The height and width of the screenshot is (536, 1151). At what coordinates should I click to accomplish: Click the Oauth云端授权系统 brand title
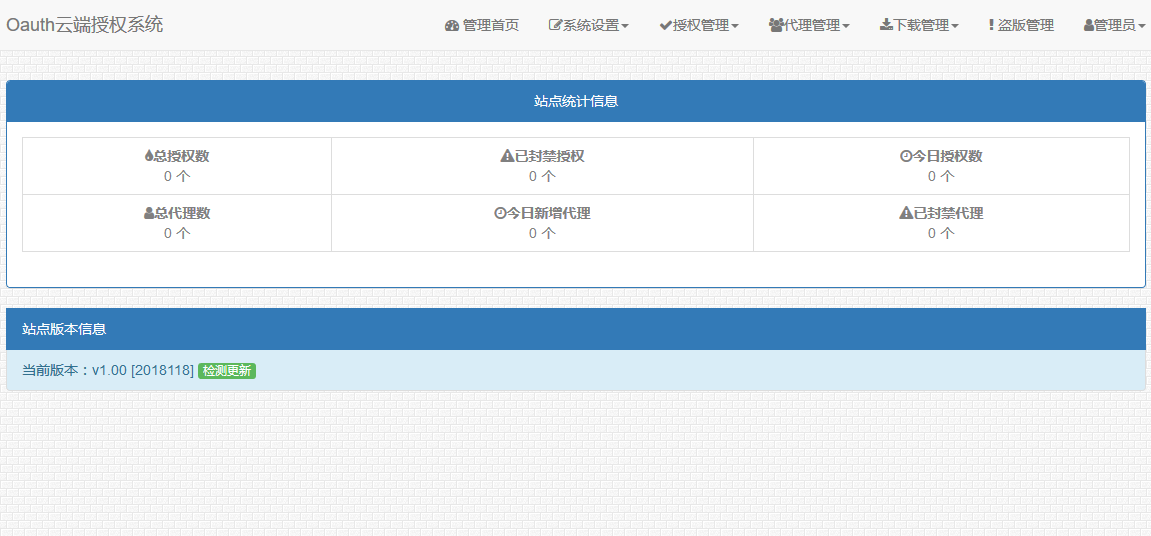(85, 25)
